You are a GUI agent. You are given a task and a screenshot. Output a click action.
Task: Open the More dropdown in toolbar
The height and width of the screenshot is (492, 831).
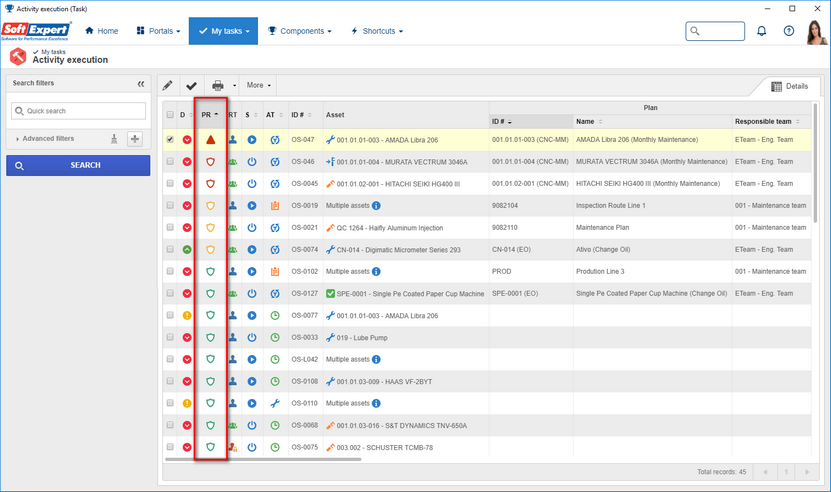click(x=259, y=85)
